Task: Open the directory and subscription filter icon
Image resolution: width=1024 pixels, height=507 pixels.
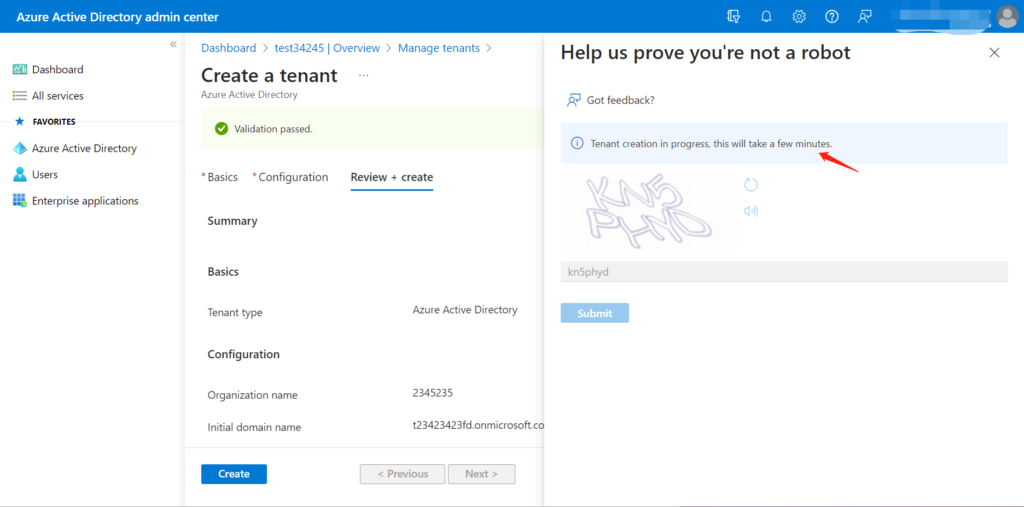Action: coord(733,16)
